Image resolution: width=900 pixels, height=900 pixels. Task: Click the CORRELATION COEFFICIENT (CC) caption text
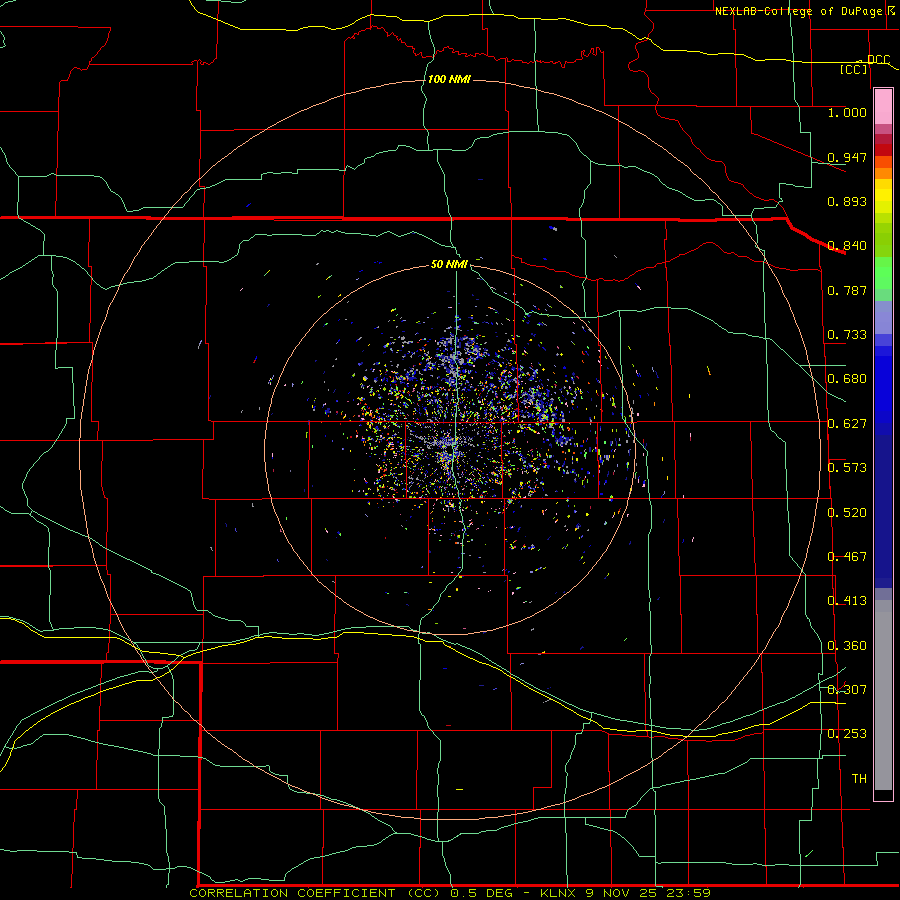(x=315, y=893)
